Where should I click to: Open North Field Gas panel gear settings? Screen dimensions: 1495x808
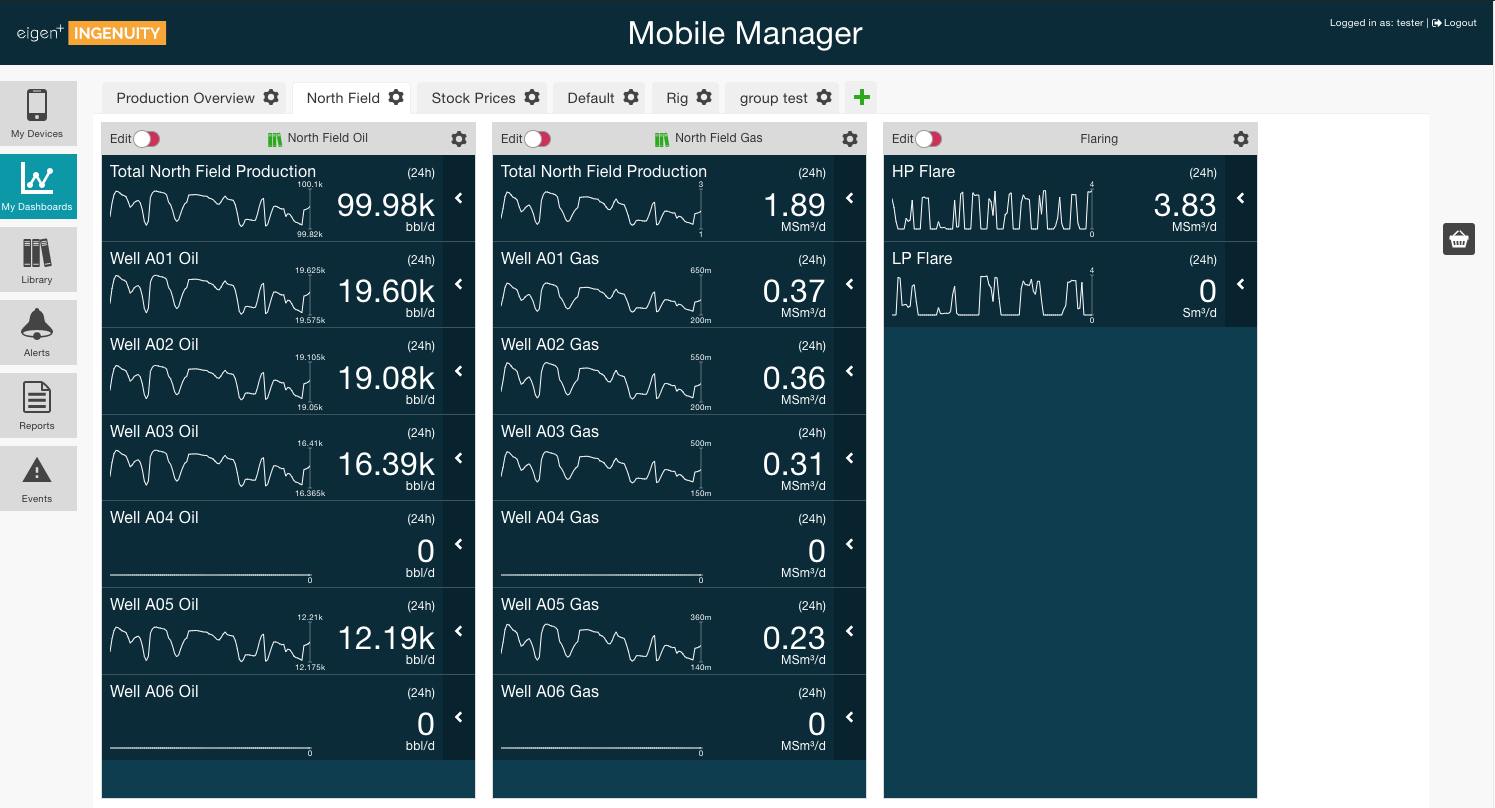pos(850,139)
